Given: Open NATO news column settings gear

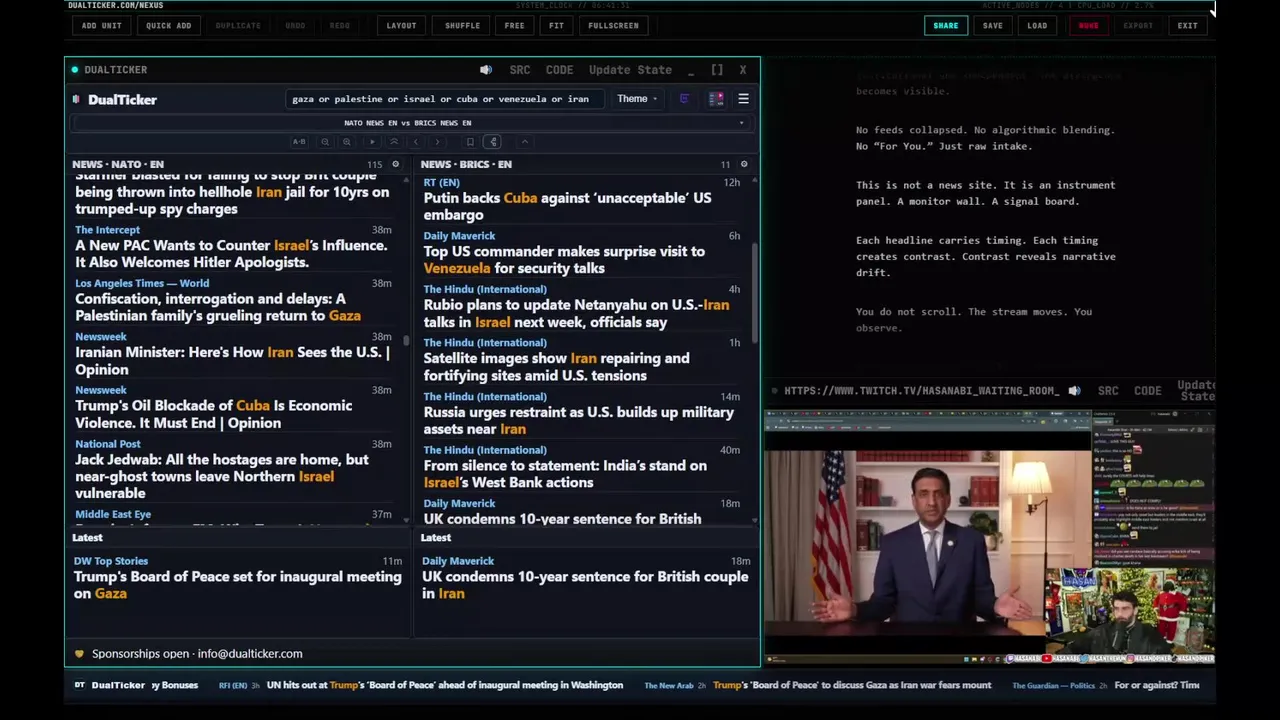Looking at the screenshot, I should [395, 164].
